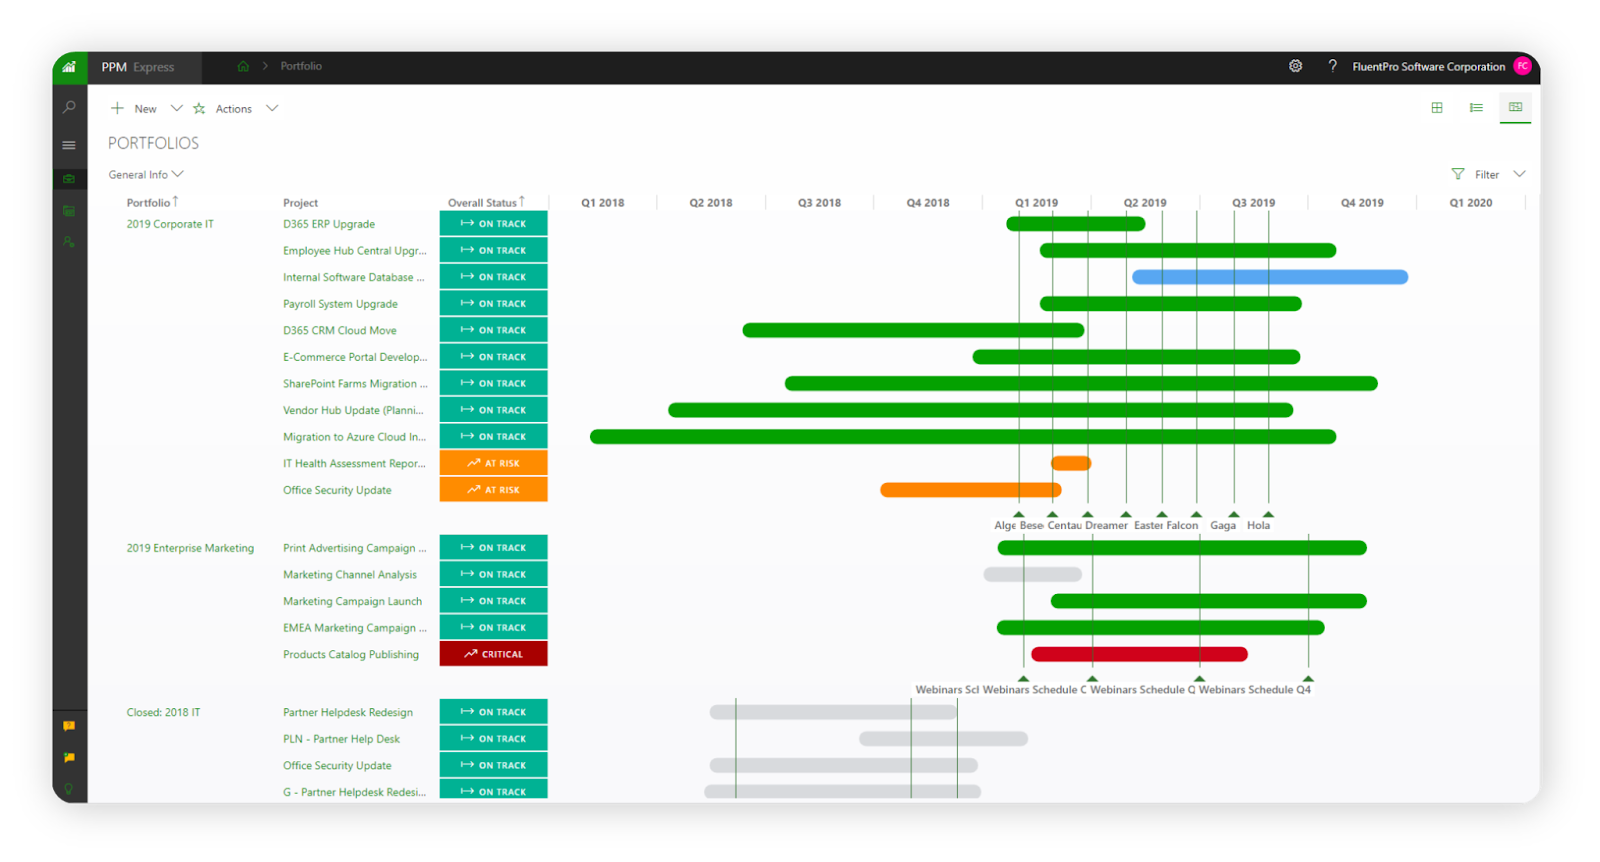This screenshot has height=862, width=1600.
Task: Click the star icon beside Actions
Action: [x=199, y=108]
